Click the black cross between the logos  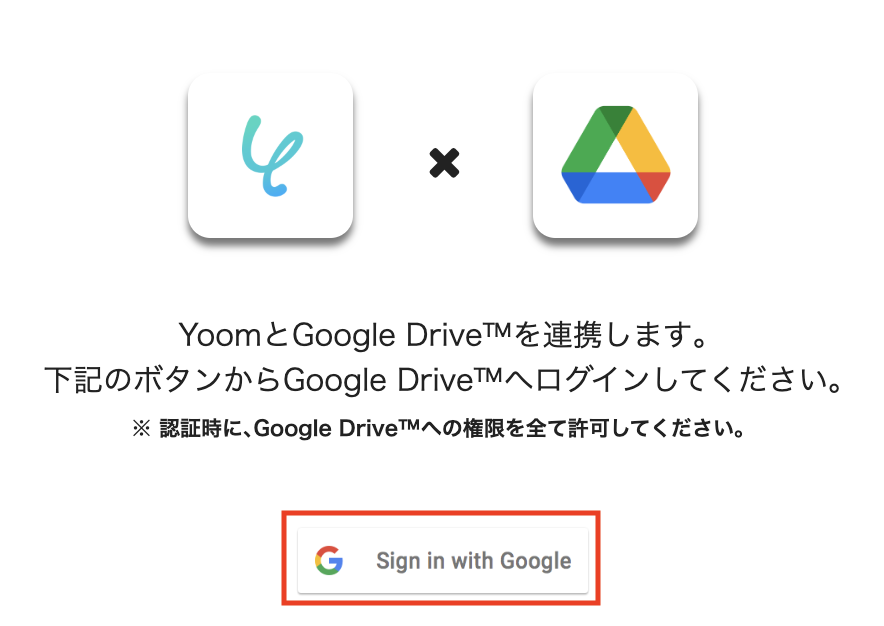pos(444,163)
